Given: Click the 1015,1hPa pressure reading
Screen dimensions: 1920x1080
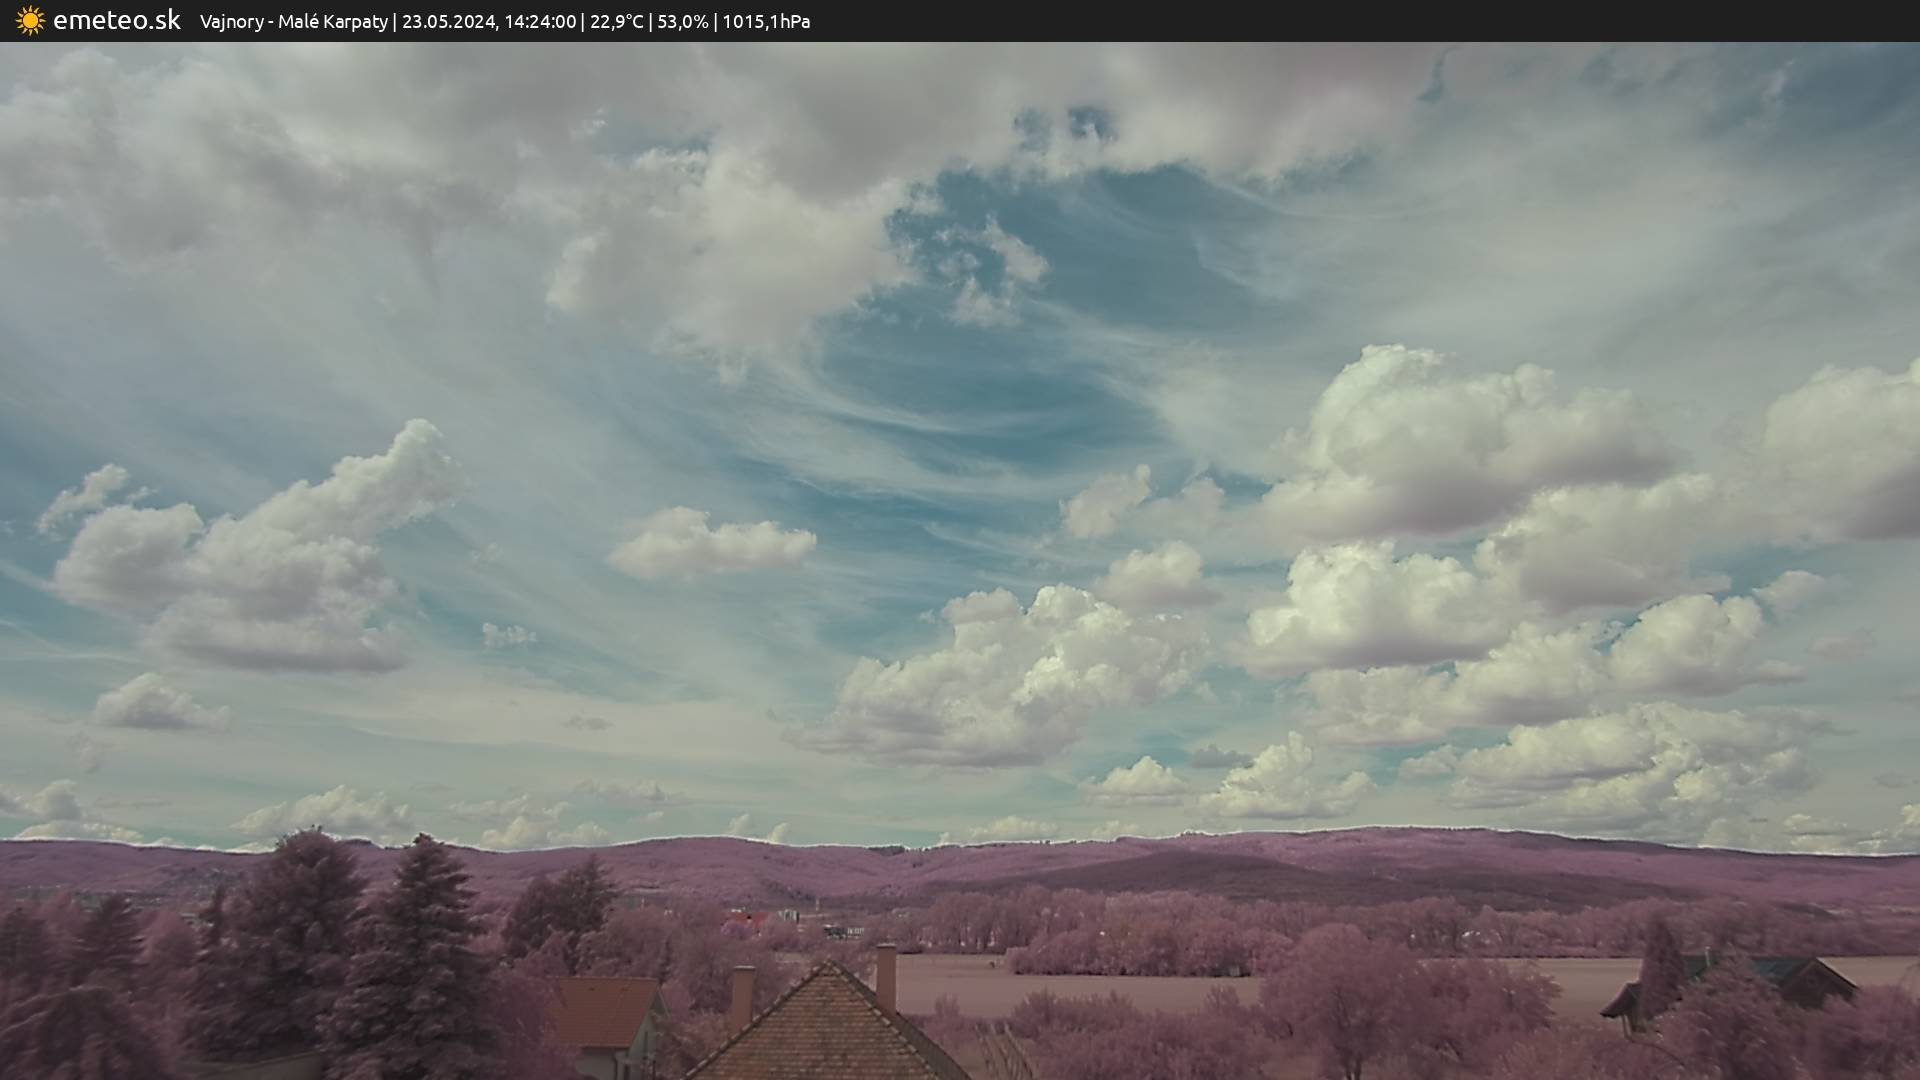Looking at the screenshot, I should 766,22.
